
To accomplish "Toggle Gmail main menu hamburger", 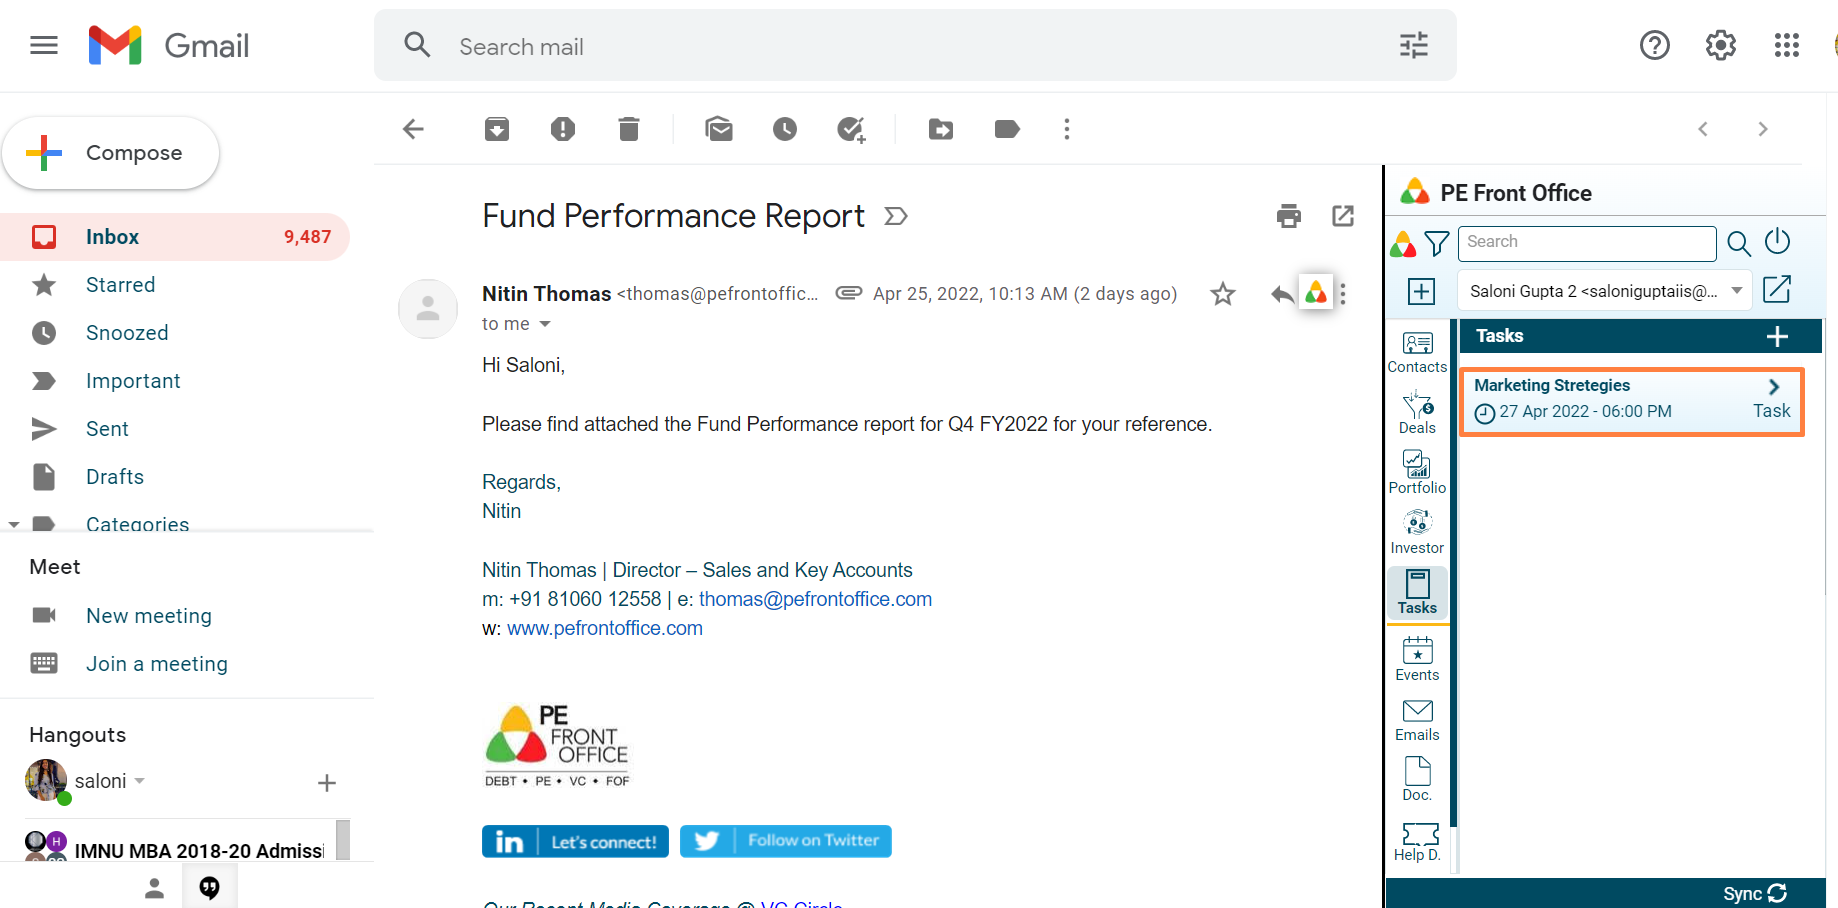I will 44,45.
